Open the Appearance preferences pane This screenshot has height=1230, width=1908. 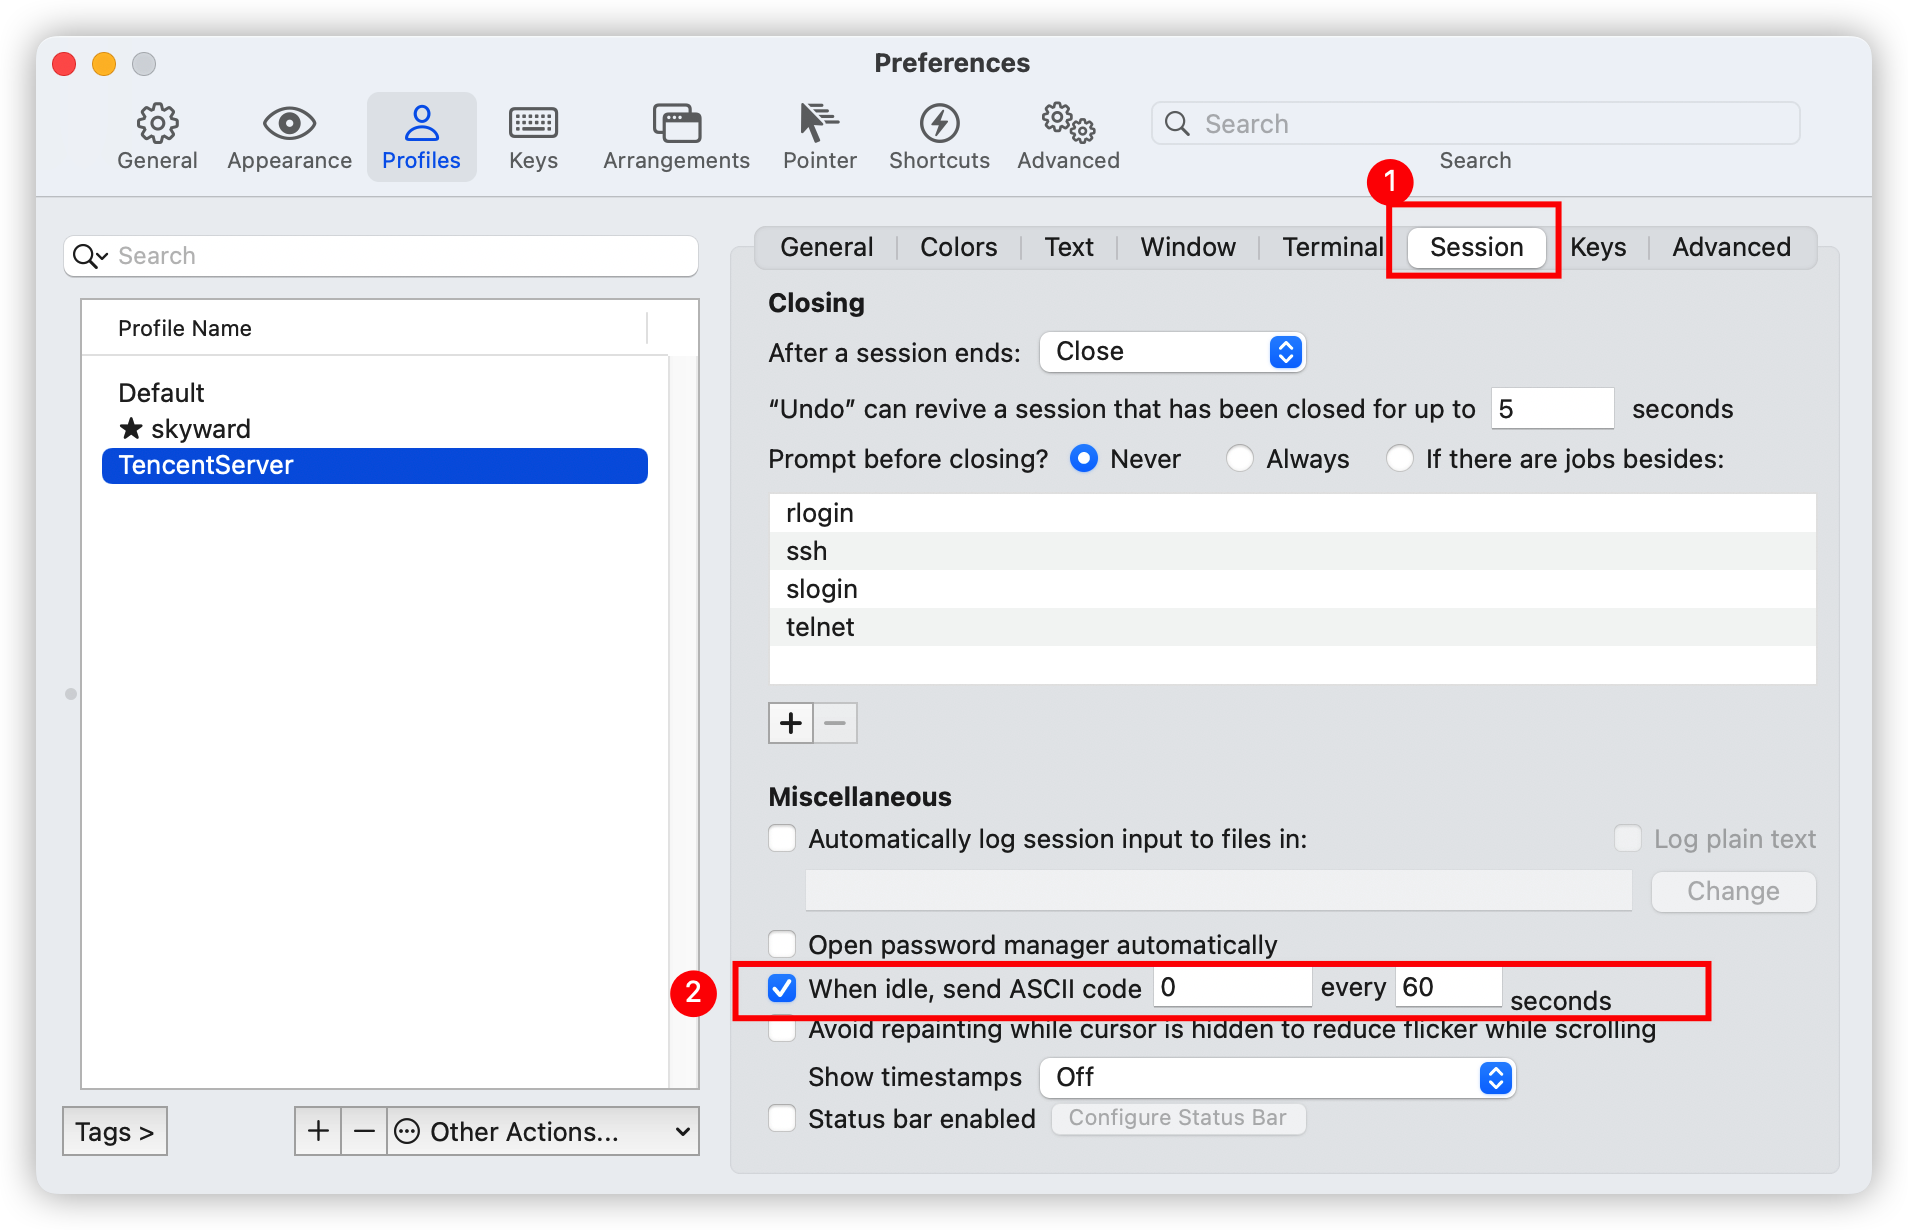click(288, 135)
